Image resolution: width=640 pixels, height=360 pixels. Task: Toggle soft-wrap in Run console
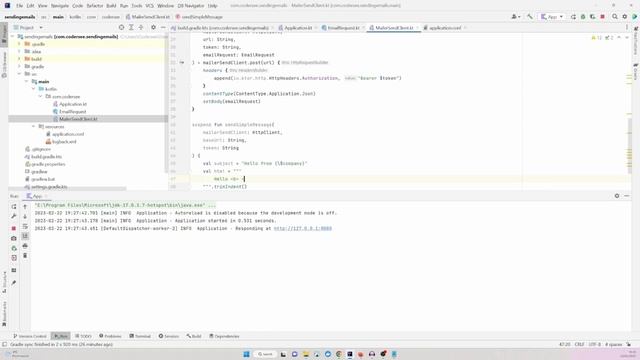click(x=25, y=227)
